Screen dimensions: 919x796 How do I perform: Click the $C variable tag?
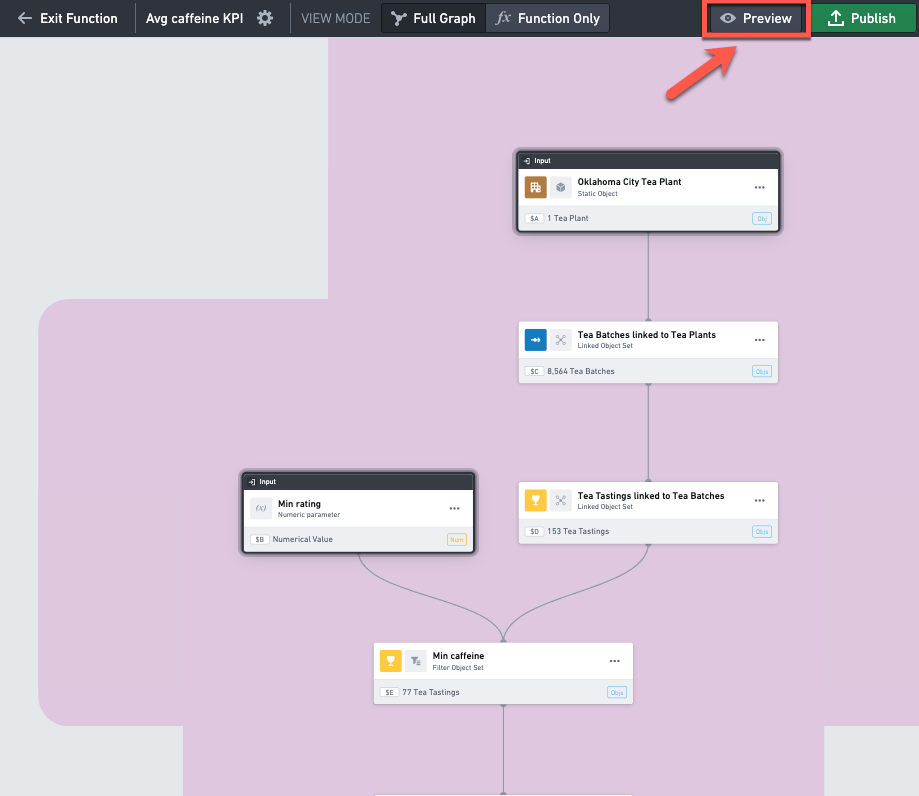click(x=534, y=372)
